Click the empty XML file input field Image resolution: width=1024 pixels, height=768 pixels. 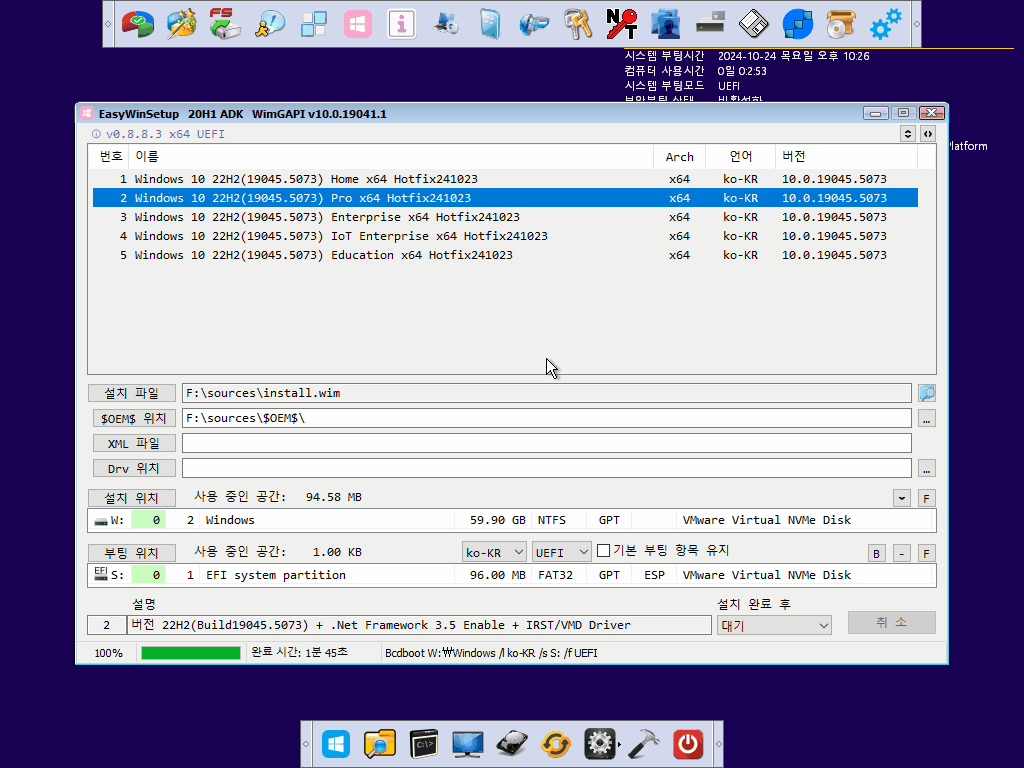tap(547, 443)
